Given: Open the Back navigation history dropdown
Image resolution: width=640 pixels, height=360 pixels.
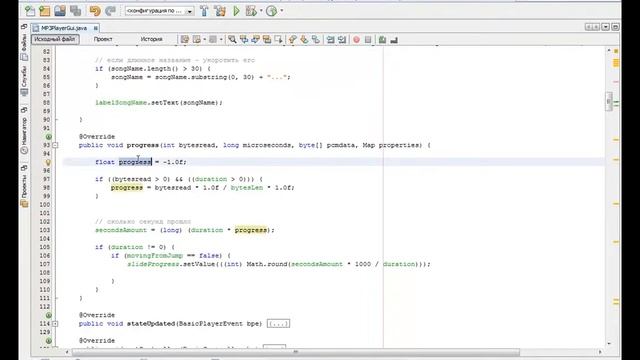Looking at the screenshot, I should 204,40.
